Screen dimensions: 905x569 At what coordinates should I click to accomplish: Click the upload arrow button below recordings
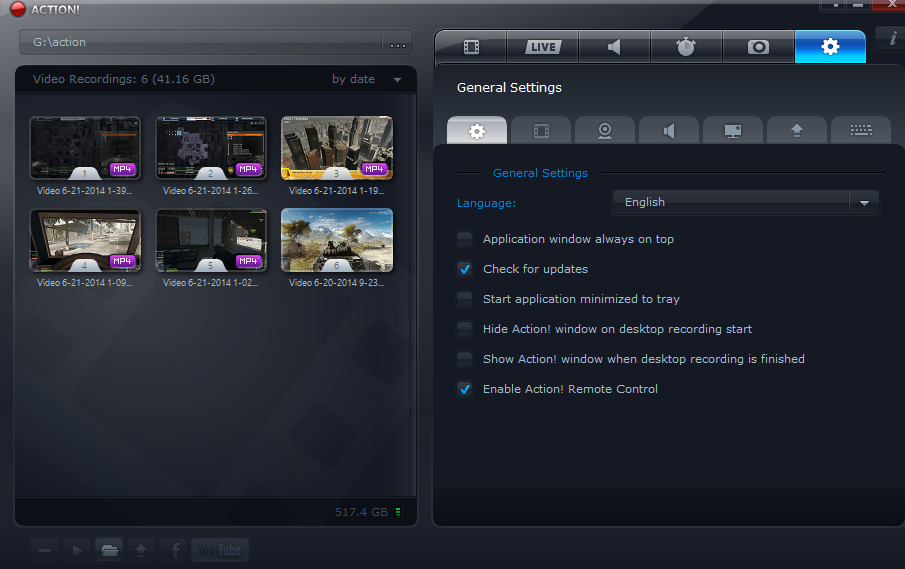point(141,551)
